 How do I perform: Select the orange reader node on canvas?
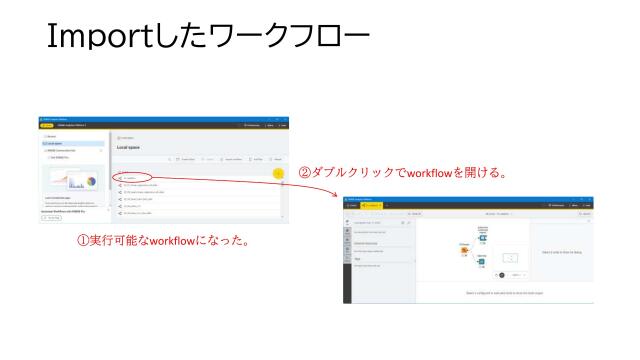[464, 250]
